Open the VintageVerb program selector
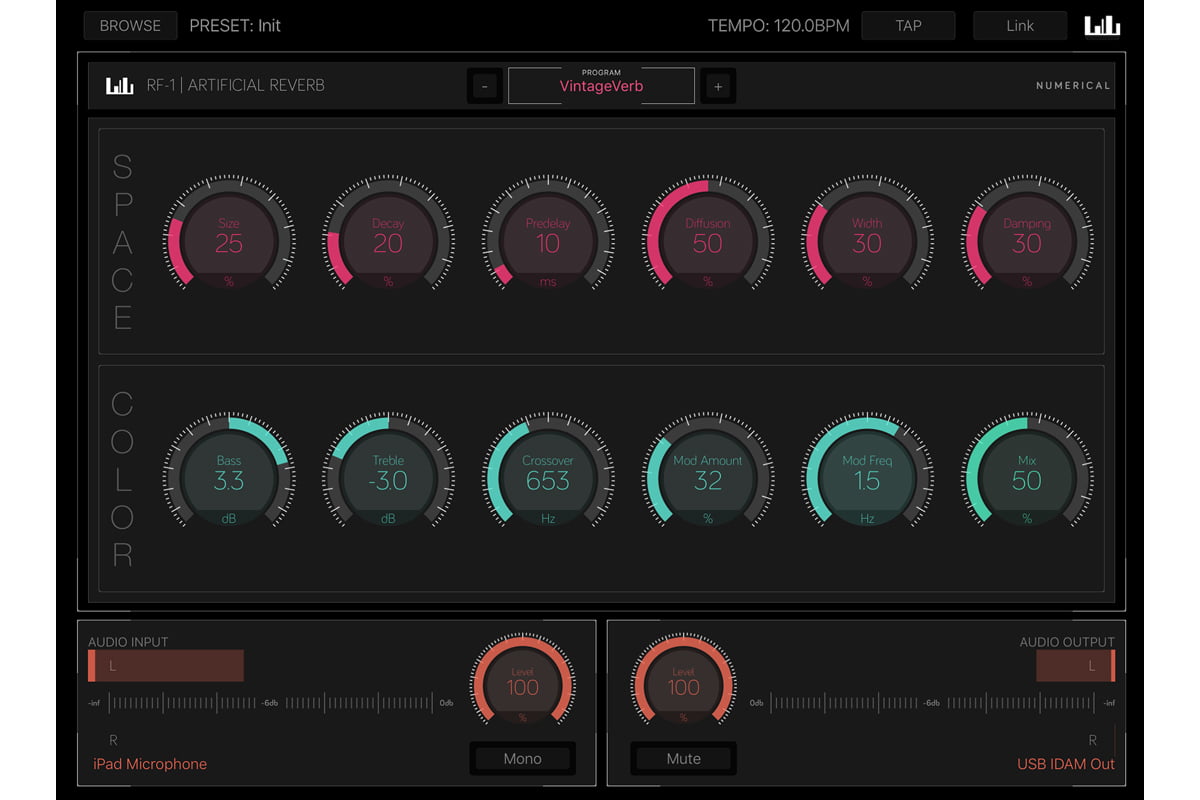Screen dimensions: 1200x800 [x=601, y=86]
